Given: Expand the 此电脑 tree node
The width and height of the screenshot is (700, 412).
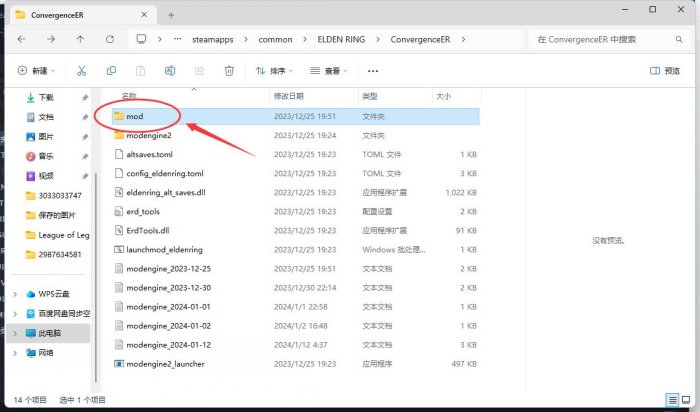Looking at the screenshot, I should click(x=15, y=333).
